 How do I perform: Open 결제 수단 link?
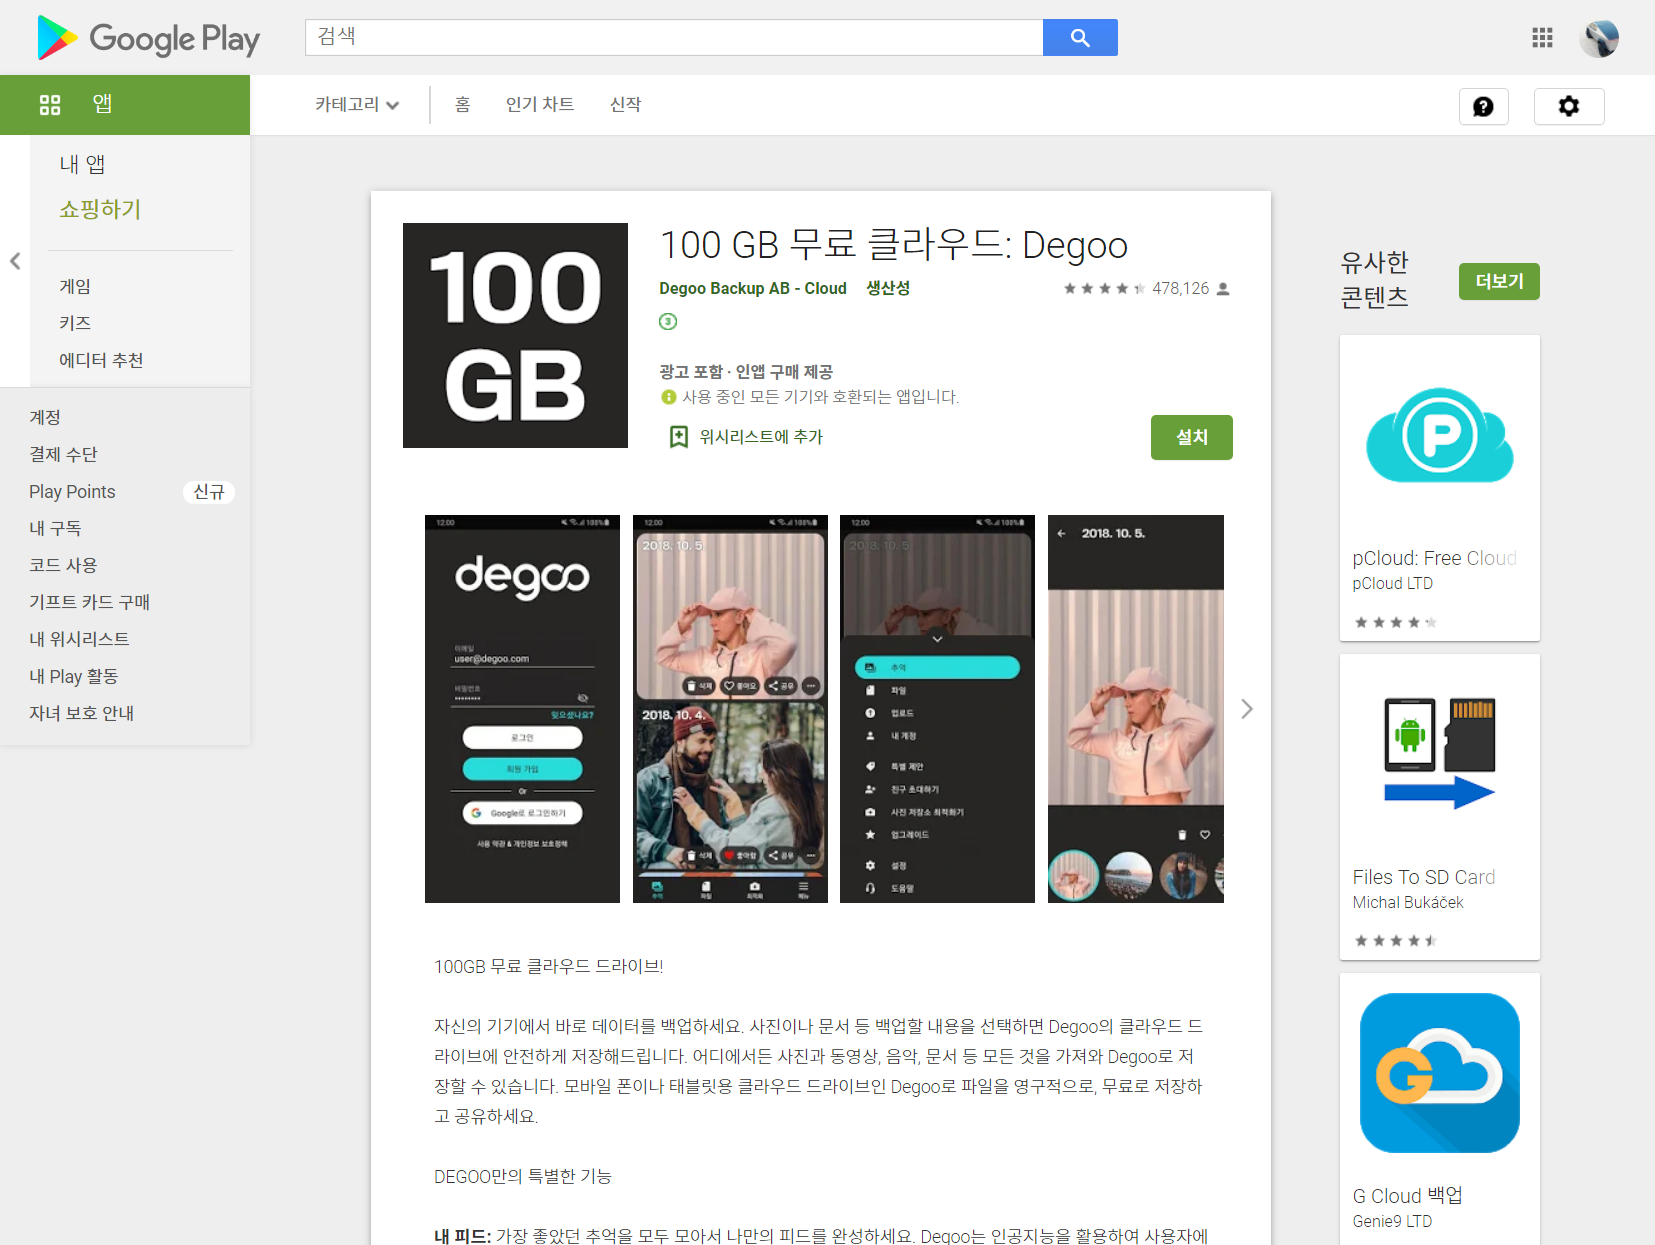tap(63, 454)
